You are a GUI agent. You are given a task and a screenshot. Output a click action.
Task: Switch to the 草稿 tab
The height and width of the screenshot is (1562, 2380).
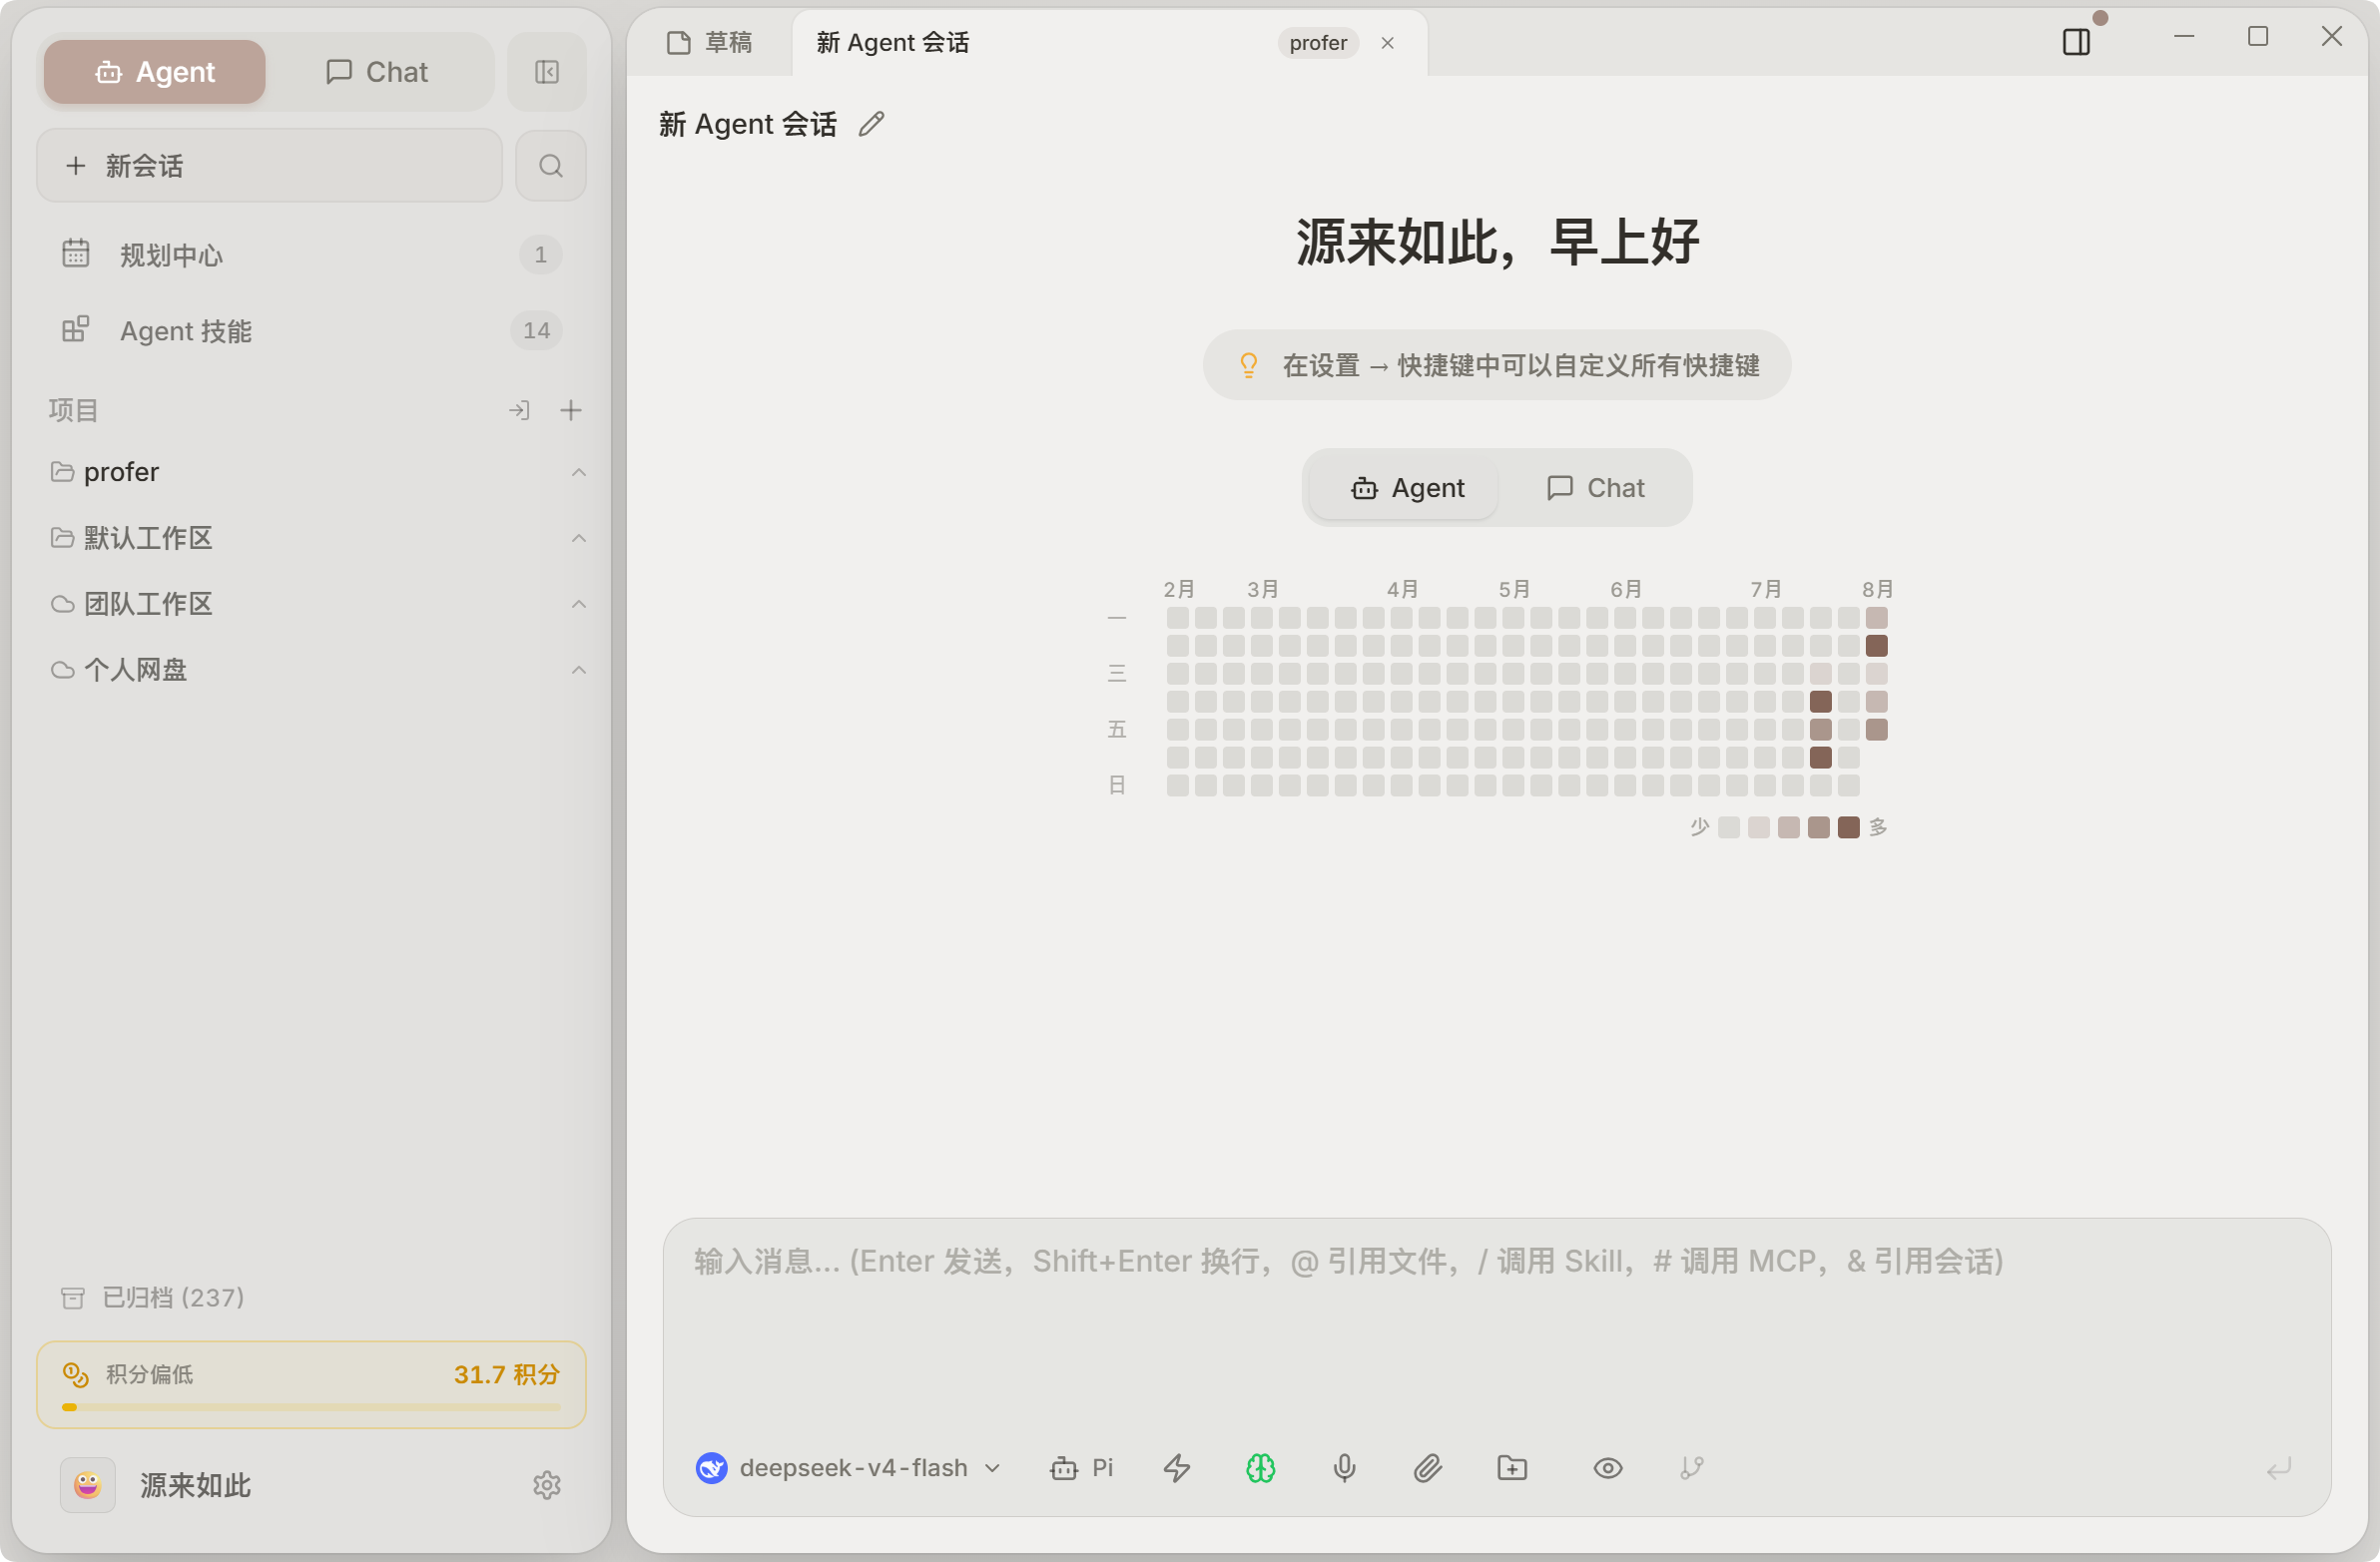[709, 42]
